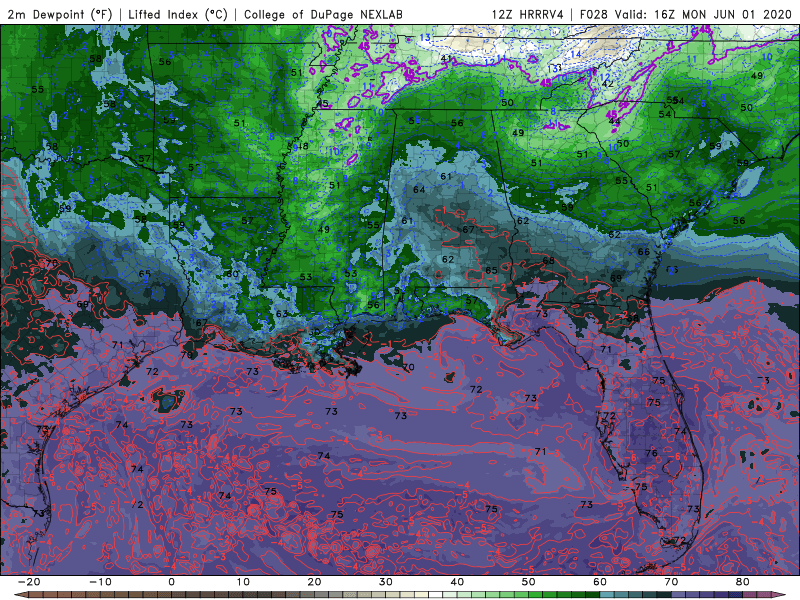800x600 pixels.
Task: Click the 70 tick label on the color bar
Action: (671, 582)
